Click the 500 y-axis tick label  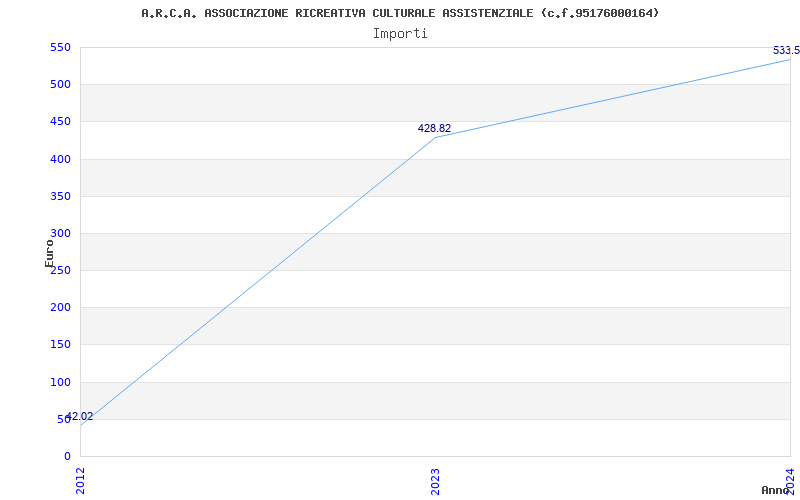point(60,85)
